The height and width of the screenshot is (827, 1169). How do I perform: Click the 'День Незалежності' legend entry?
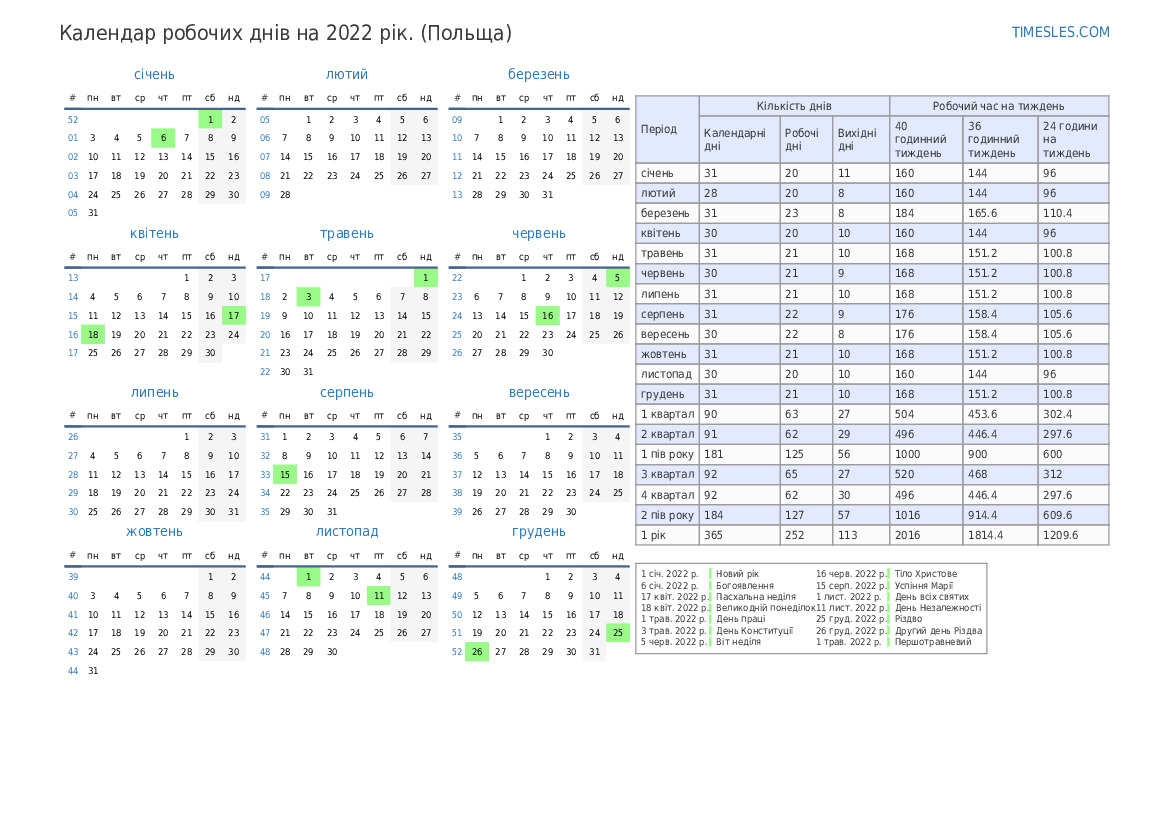click(x=938, y=609)
